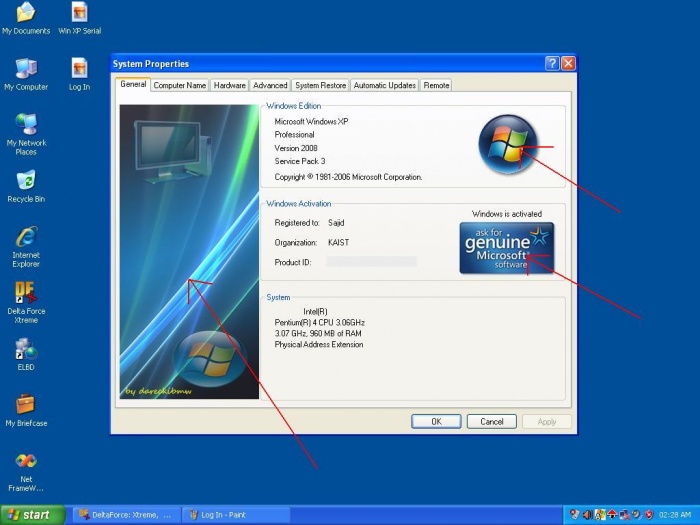The image size is (700, 525).
Task: Switch to DeltaForce: Xtreme taskbar window
Action: (x=126, y=515)
